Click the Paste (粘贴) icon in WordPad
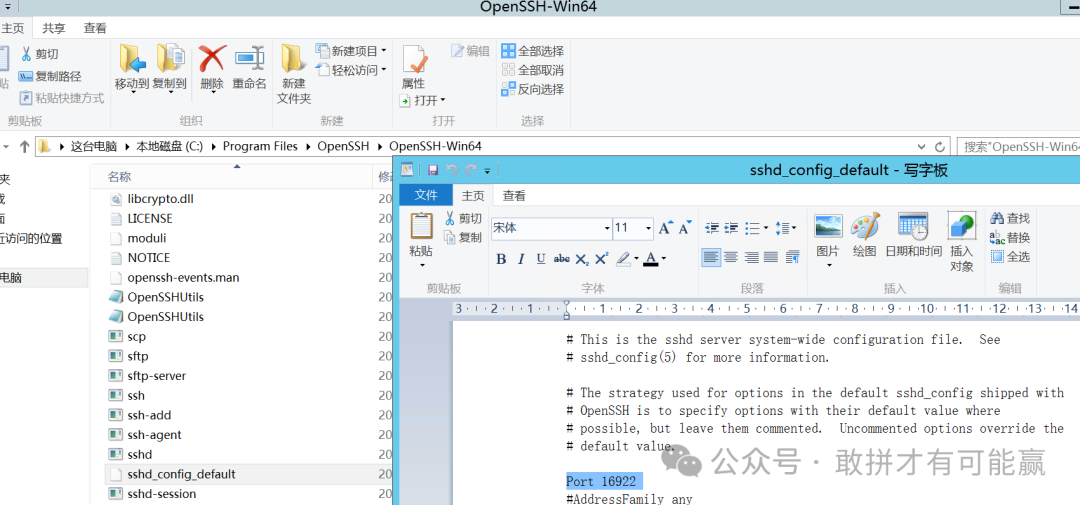1080x505 pixels. click(422, 227)
